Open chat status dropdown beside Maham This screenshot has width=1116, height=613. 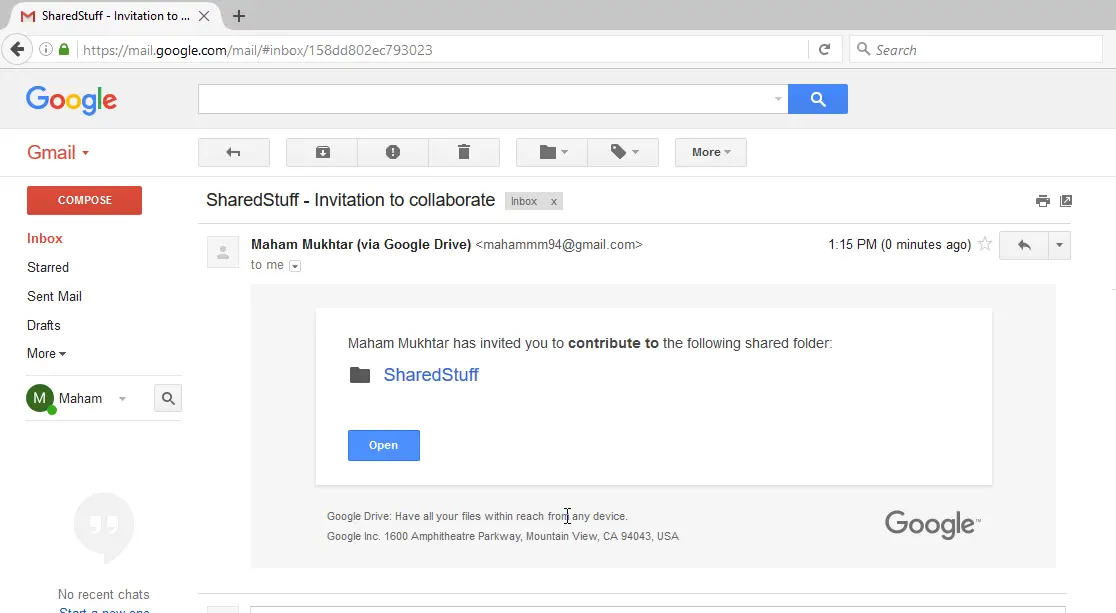tap(122, 399)
